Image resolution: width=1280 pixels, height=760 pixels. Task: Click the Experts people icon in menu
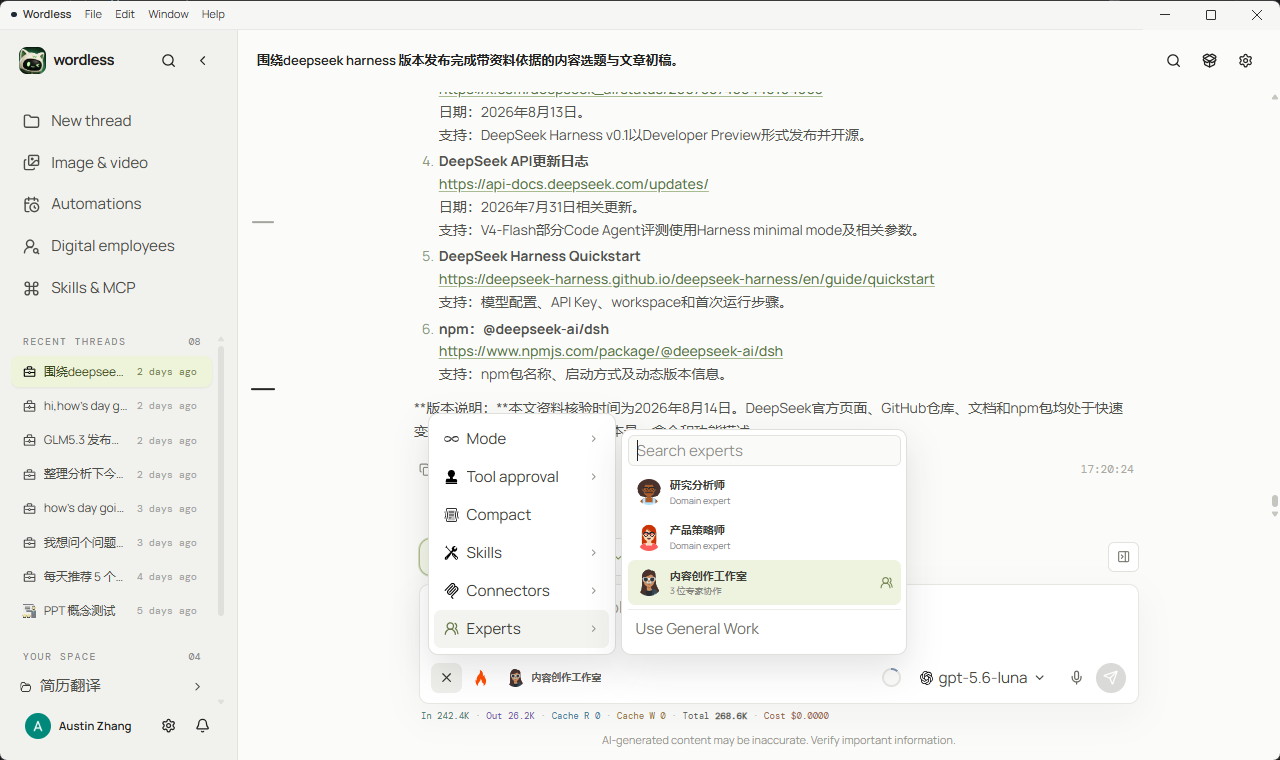click(452, 629)
